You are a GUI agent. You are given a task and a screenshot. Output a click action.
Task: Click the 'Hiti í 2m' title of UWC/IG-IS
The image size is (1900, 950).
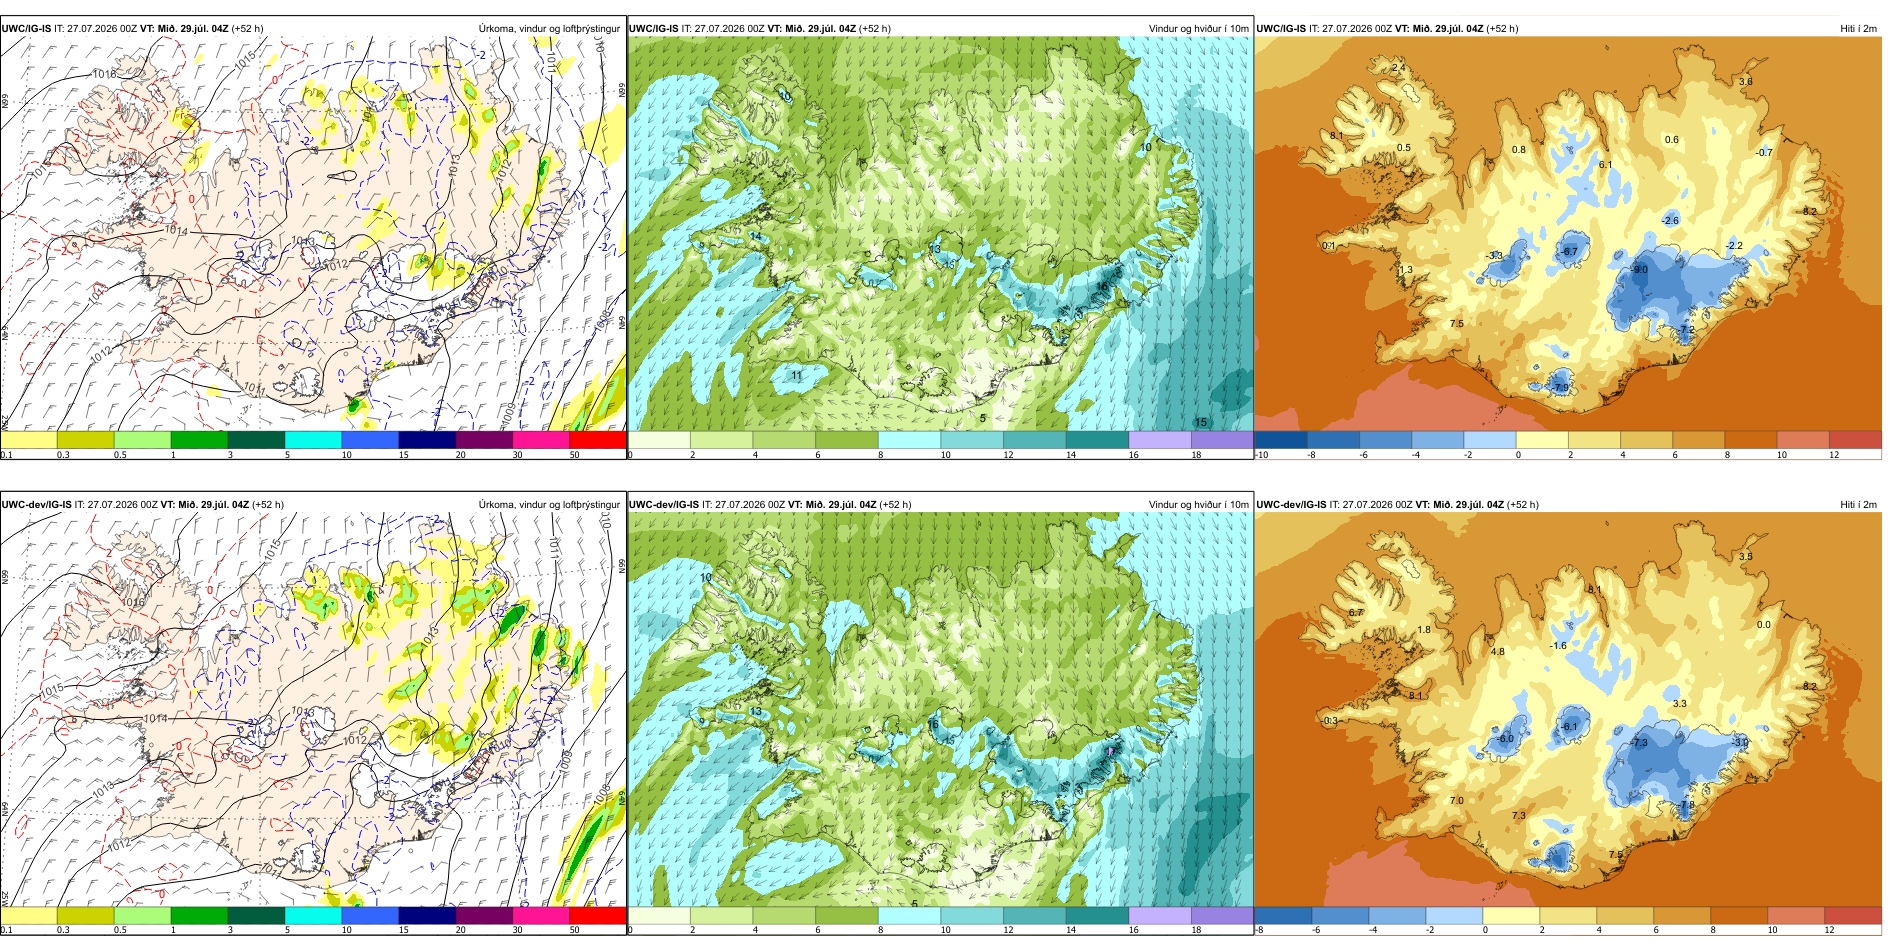coord(1858,28)
